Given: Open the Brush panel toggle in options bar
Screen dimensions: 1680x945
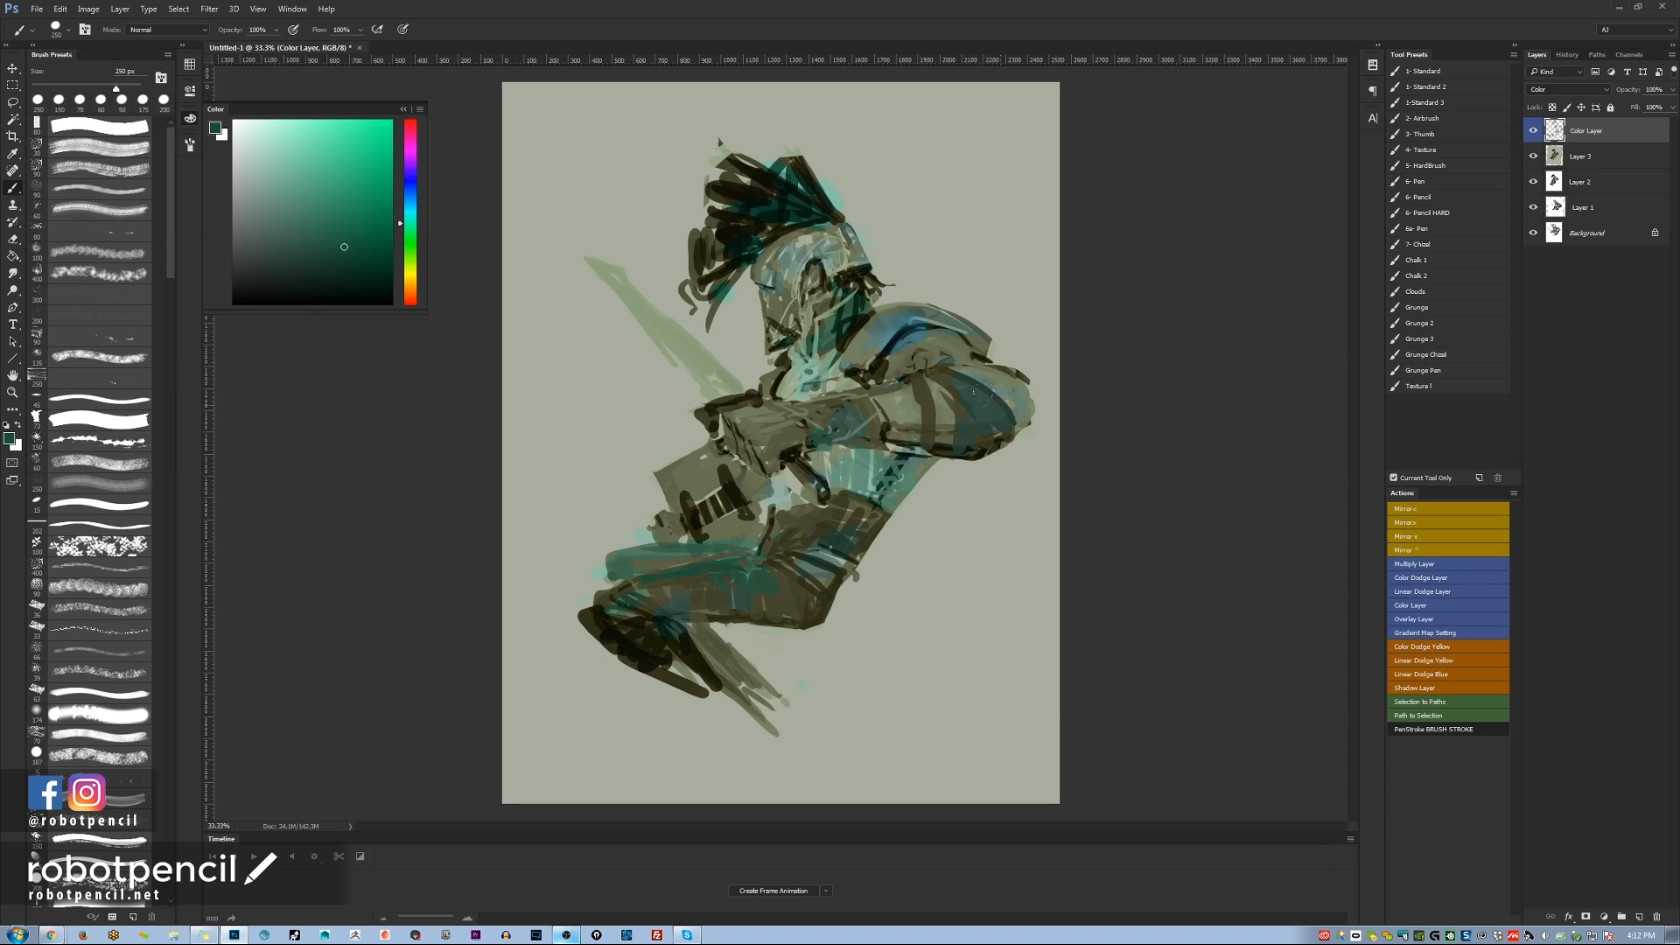Looking at the screenshot, I should pyautogui.click(x=85, y=30).
